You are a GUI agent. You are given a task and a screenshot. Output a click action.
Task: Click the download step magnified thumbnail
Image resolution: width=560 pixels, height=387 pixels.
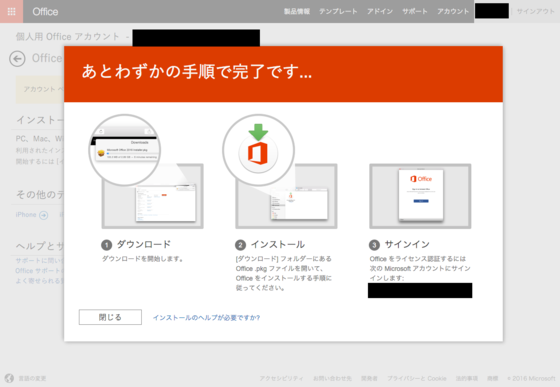124,150
